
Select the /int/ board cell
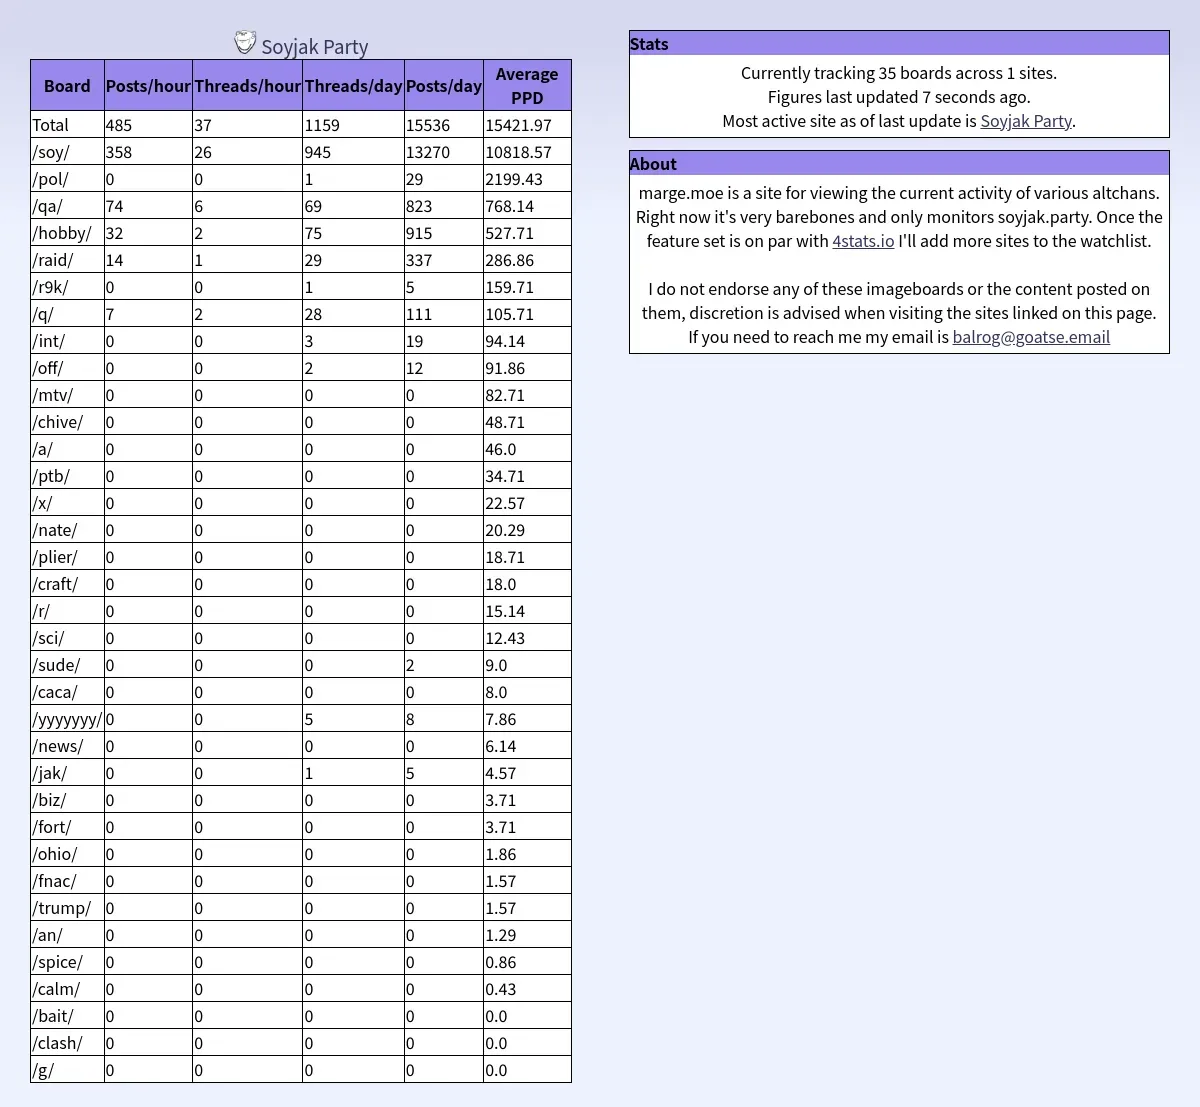pos(67,341)
